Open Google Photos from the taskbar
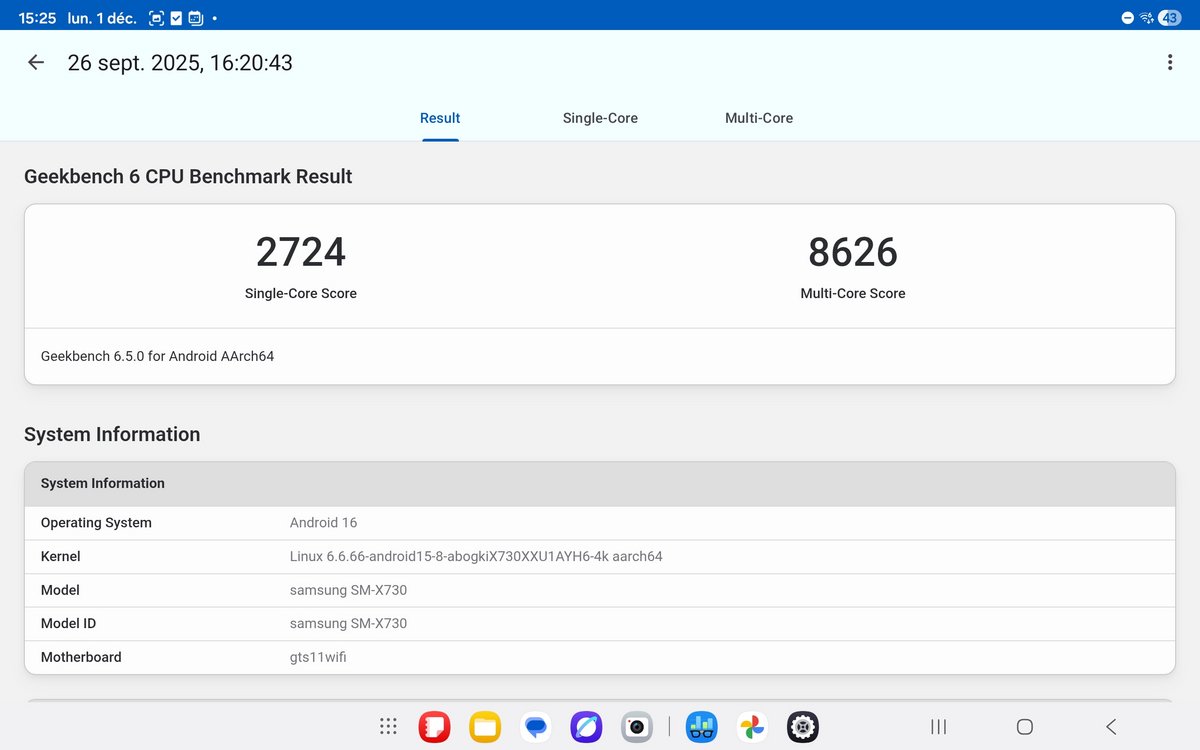The image size is (1200, 750). 751,726
